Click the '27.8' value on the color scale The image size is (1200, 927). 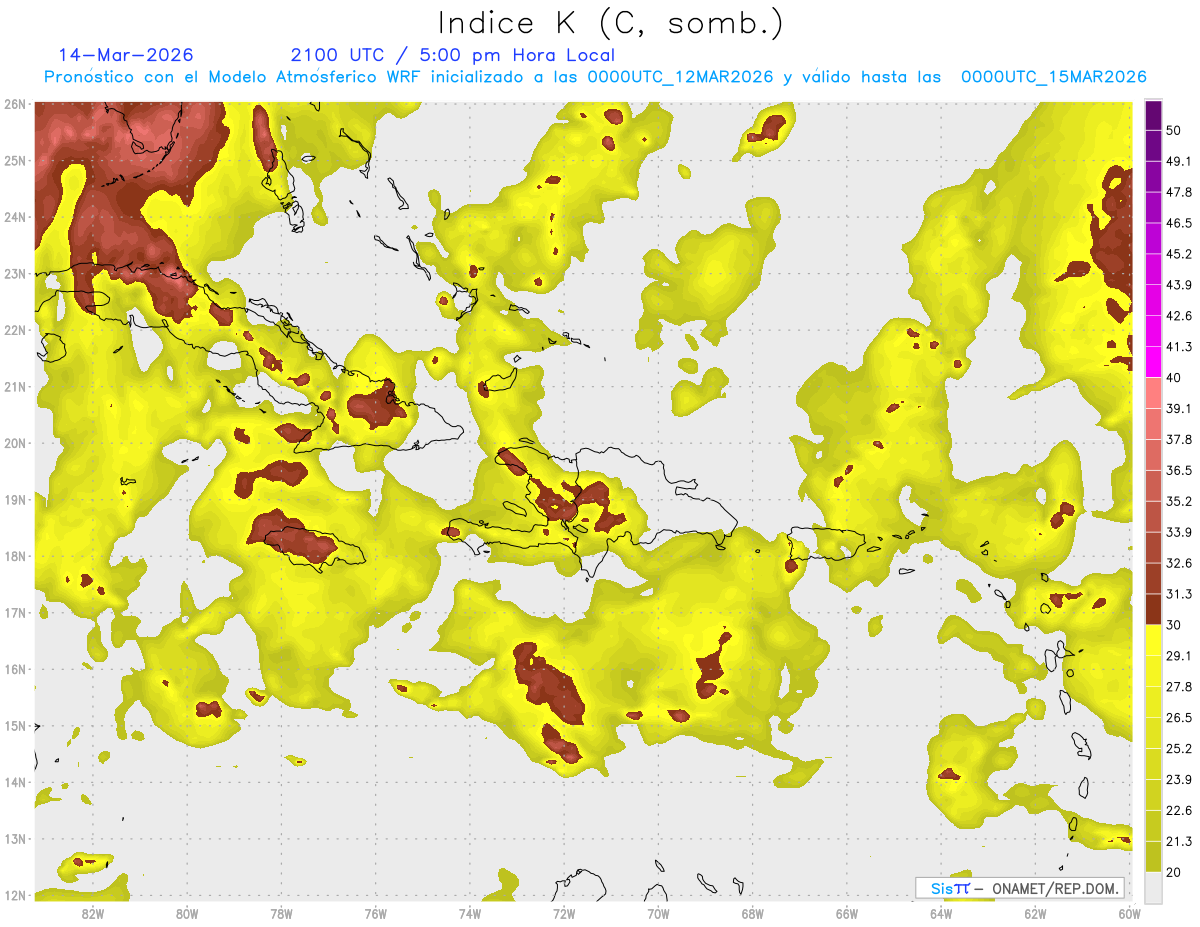pyautogui.click(x=1179, y=687)
